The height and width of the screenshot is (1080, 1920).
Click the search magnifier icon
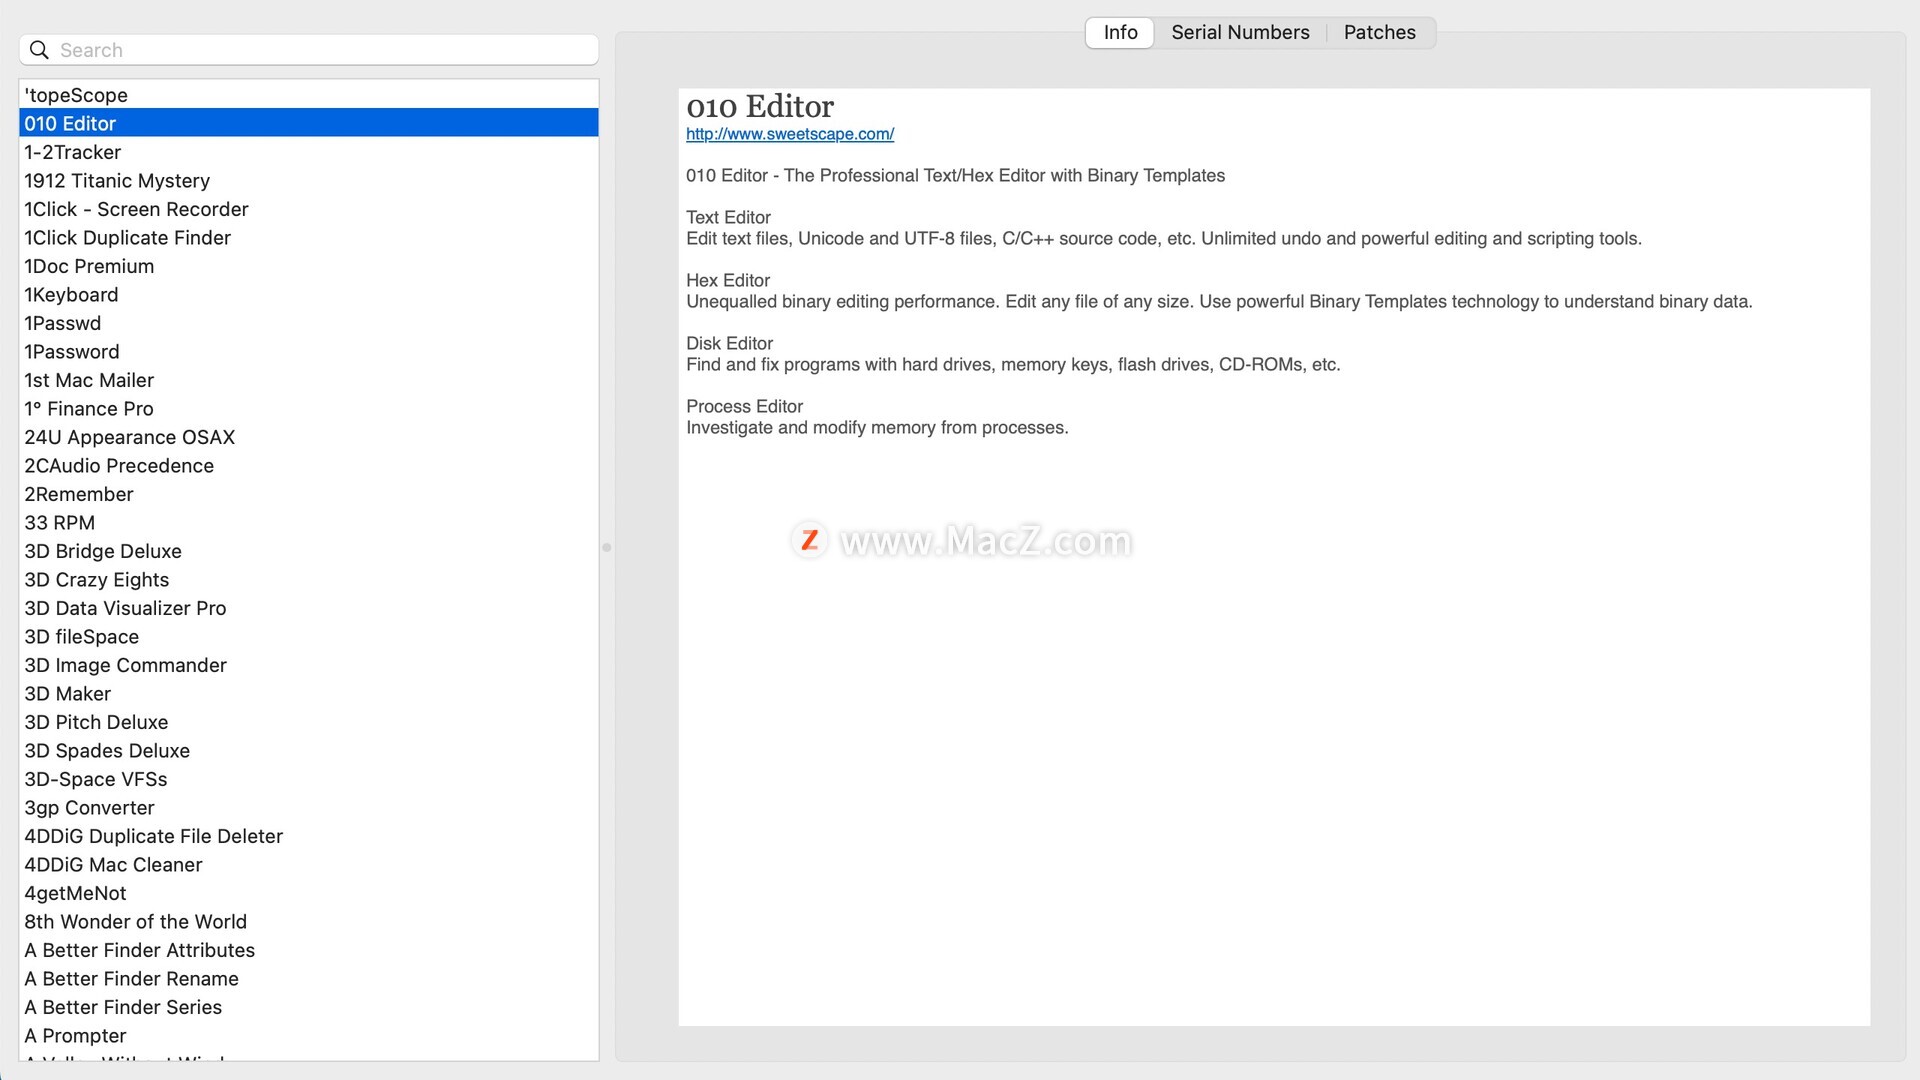click(x=39, y=50)
